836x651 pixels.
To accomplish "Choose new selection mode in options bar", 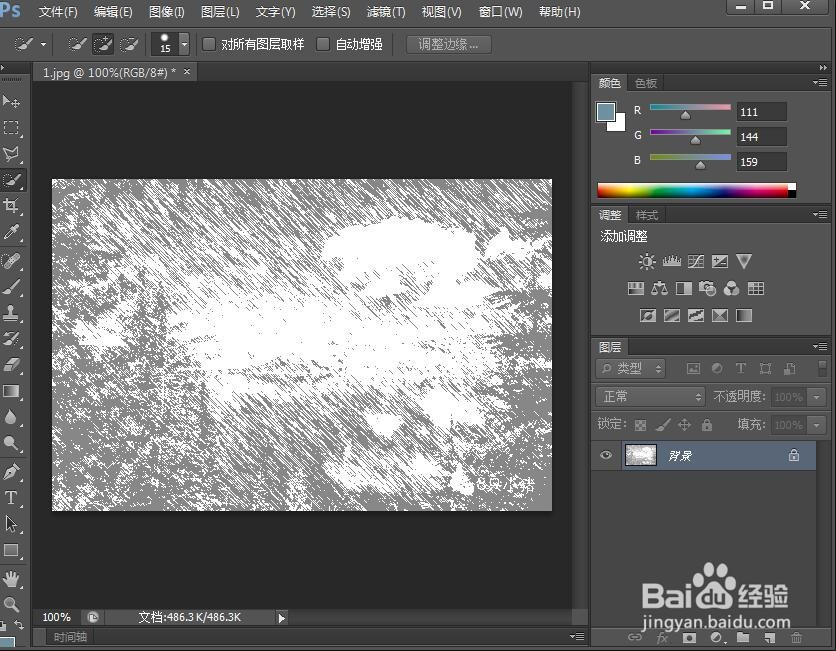I will [77, 44].
